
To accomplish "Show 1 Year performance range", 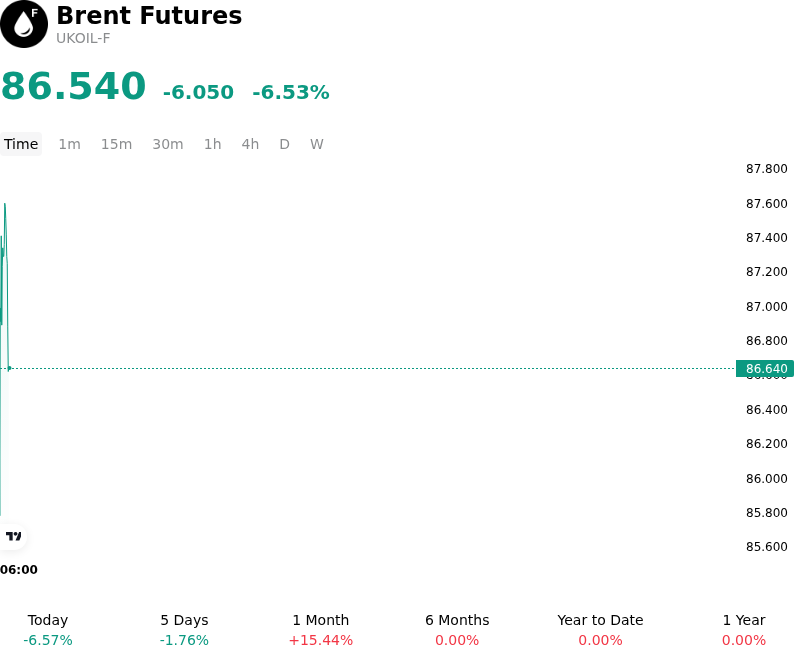I will [744, 630].
